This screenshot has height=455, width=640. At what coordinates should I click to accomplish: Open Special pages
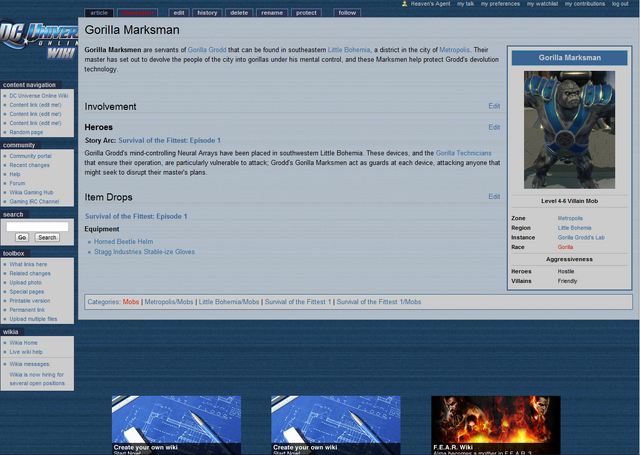point(27,292)
